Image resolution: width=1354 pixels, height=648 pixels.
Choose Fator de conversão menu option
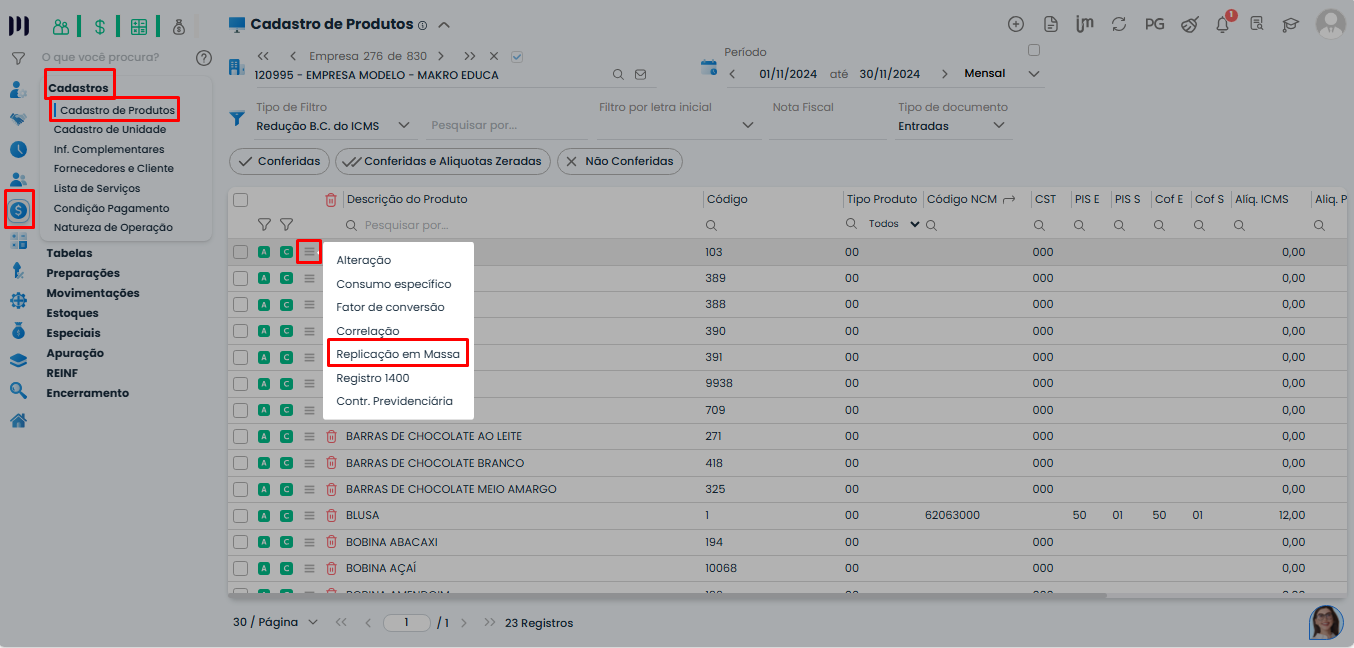coord(390,307)
